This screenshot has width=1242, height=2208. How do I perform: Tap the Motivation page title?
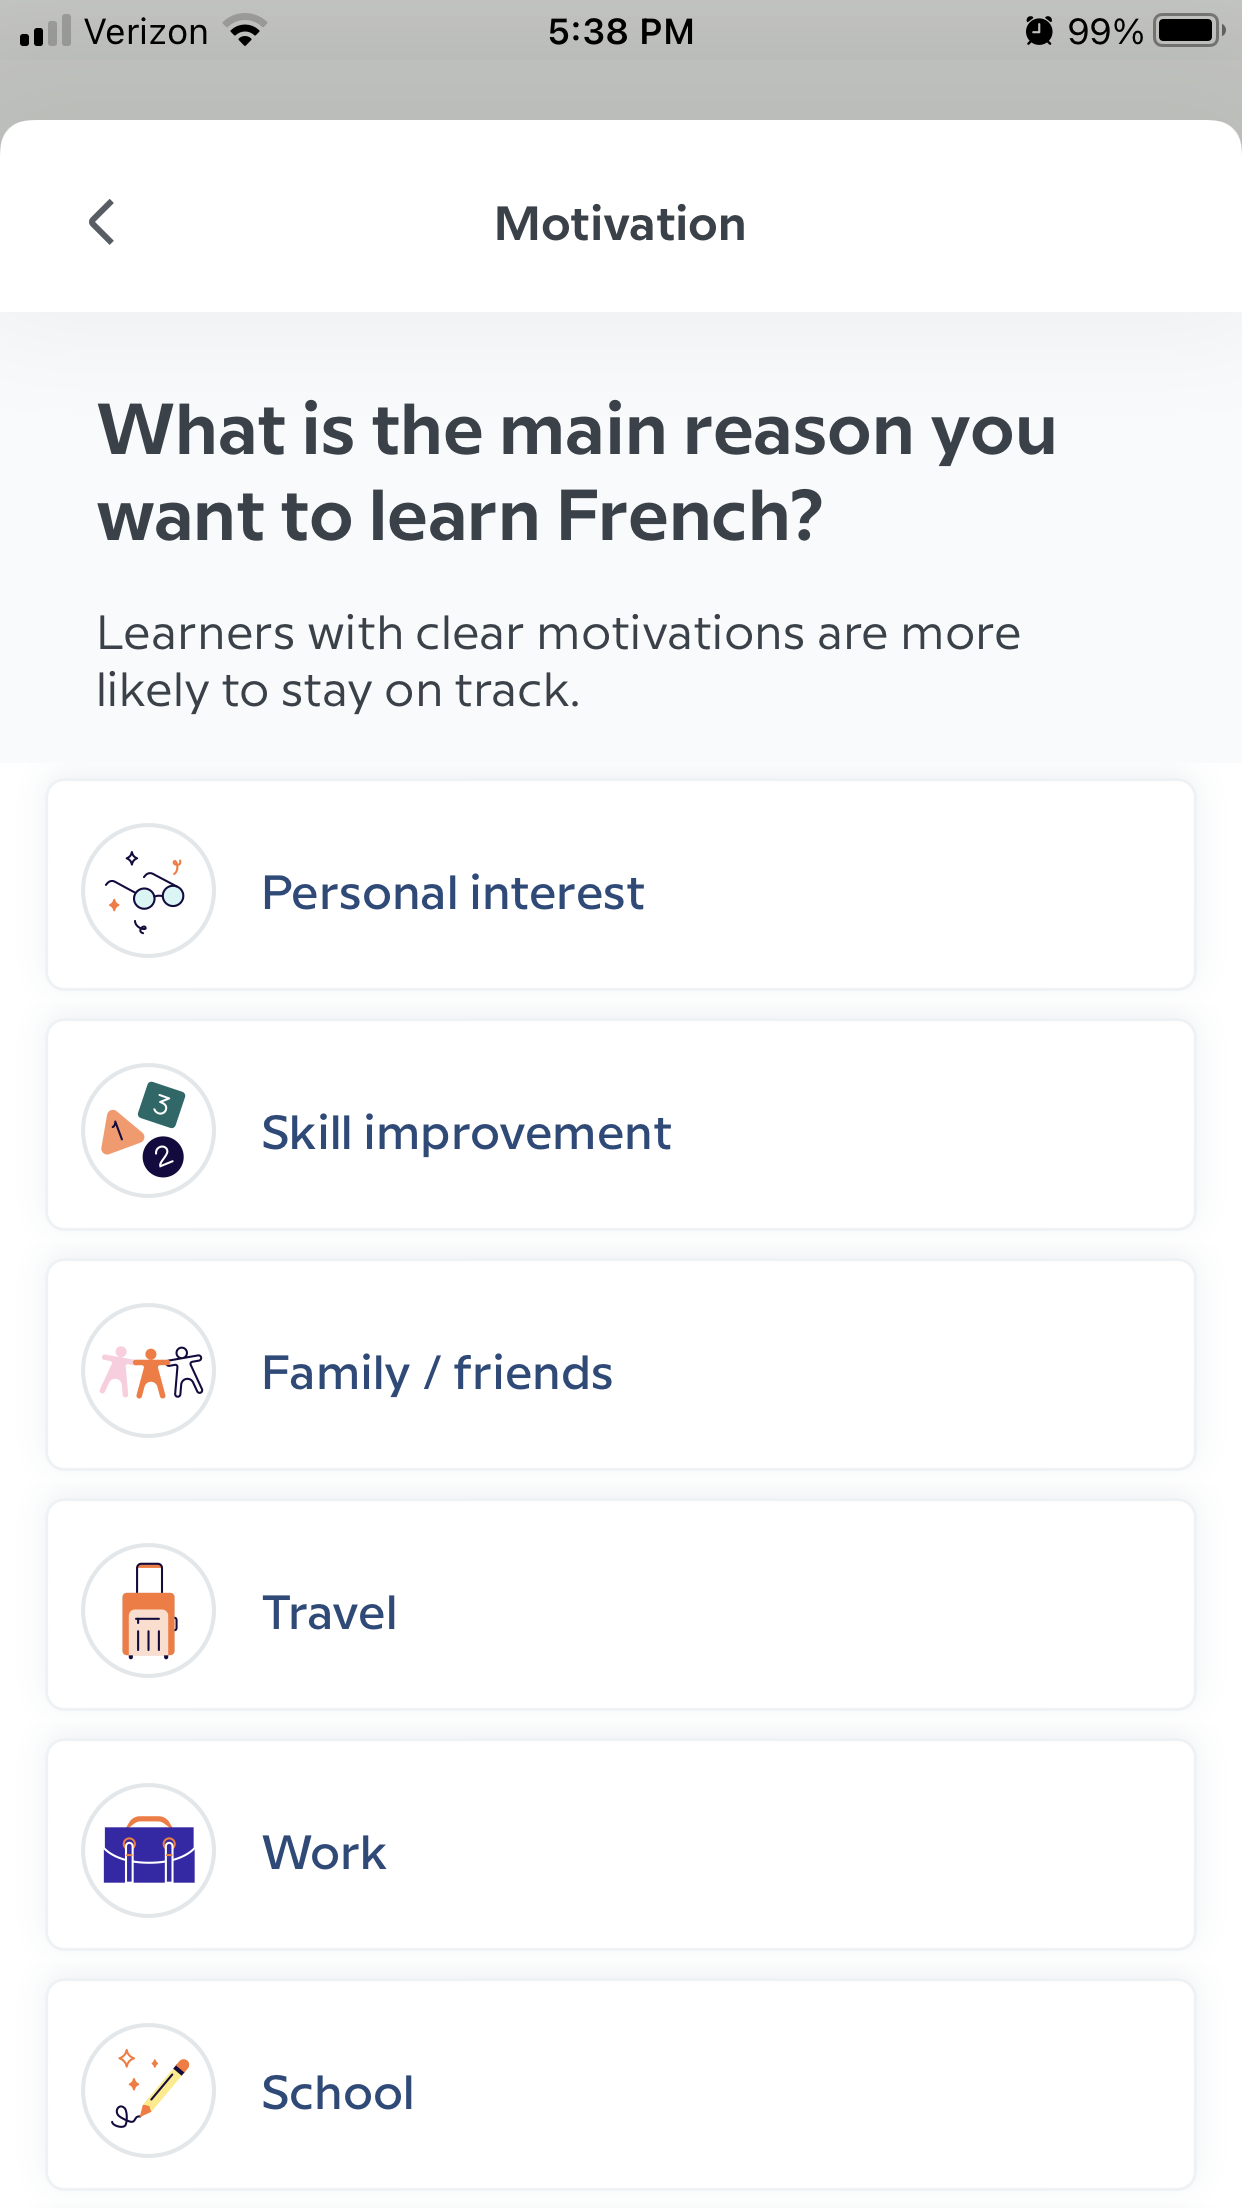click(620, 224)
